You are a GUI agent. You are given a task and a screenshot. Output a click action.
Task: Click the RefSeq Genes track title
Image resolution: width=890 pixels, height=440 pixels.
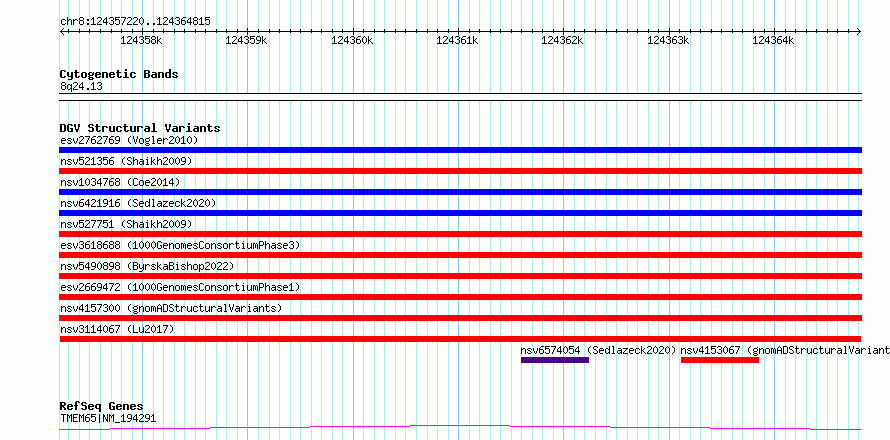click(101, 407)
